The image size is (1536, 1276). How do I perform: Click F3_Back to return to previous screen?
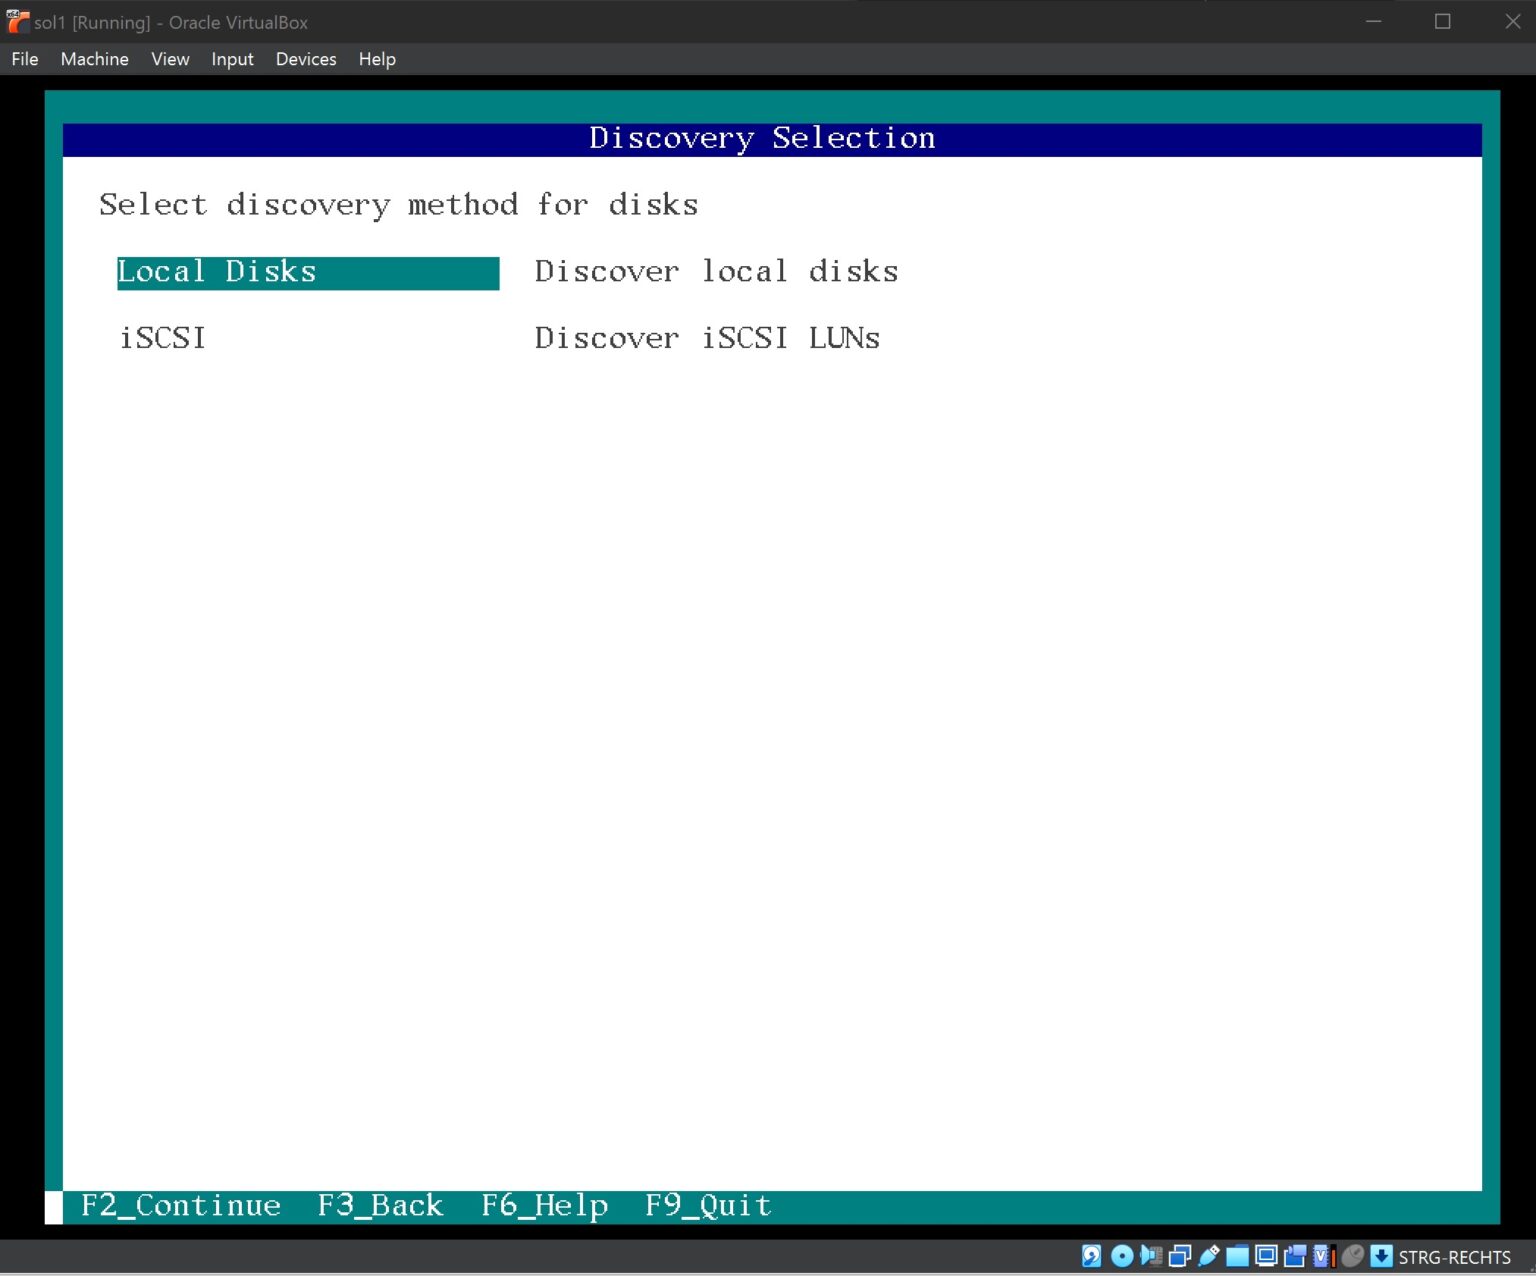[380, 1205]
